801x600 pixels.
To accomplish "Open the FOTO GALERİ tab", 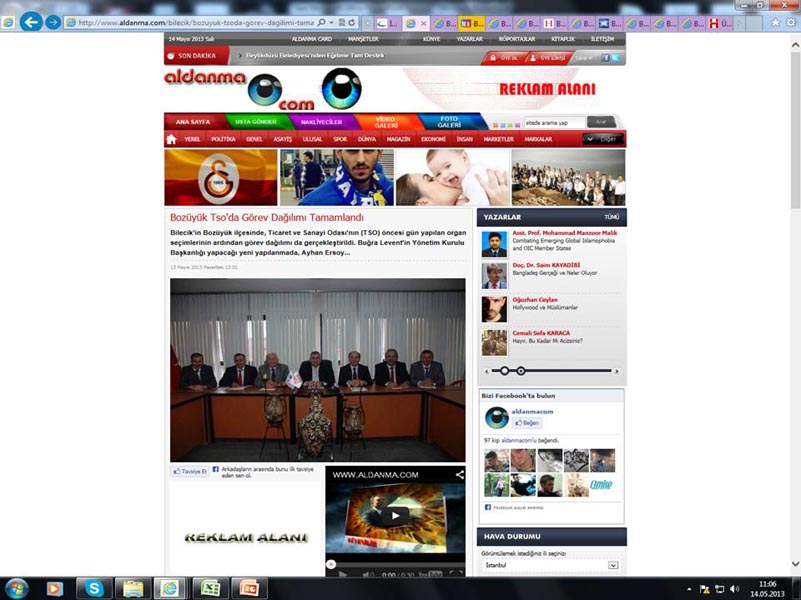I will click(x=449, y=122).
